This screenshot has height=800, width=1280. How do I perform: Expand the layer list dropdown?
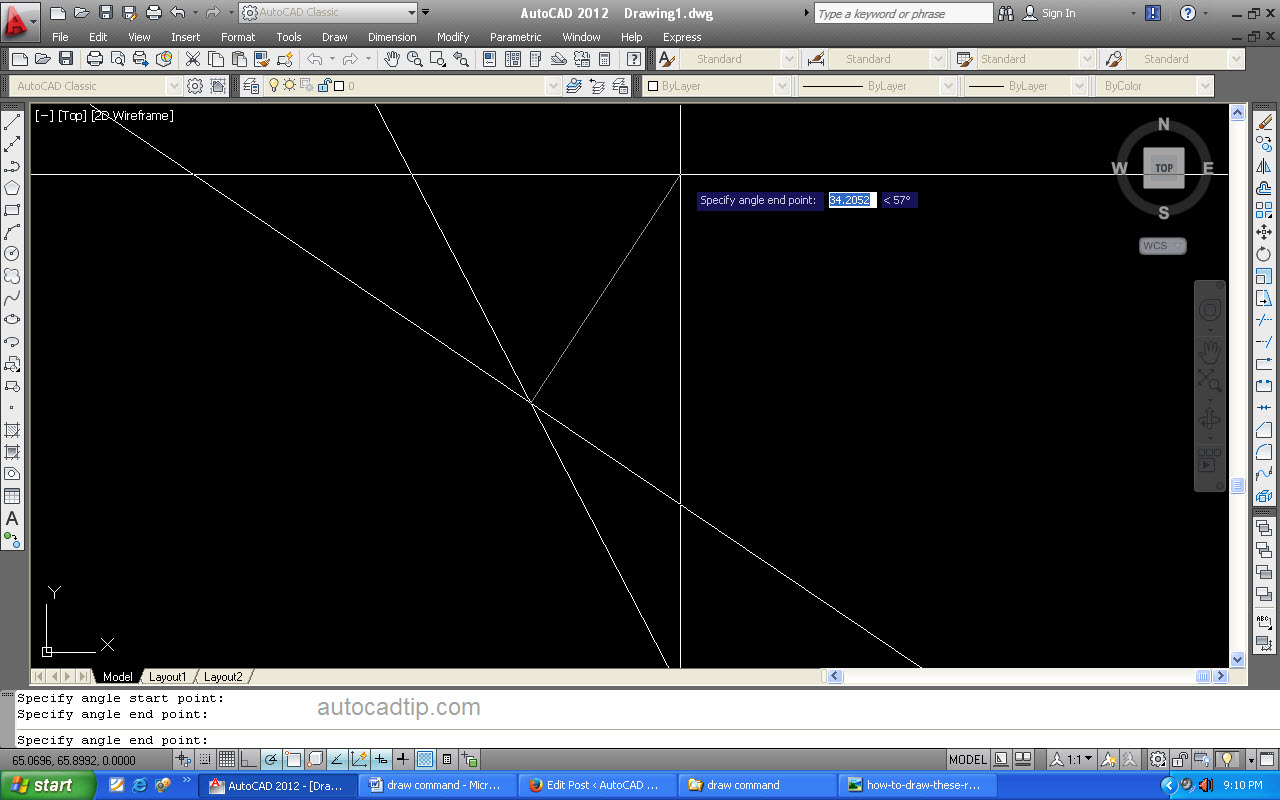(553, 86)
